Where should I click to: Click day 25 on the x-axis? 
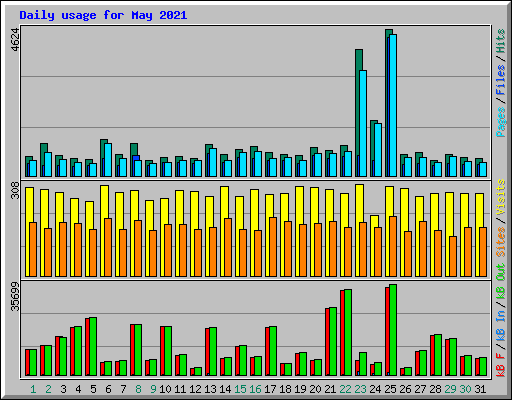click(390, 389)
